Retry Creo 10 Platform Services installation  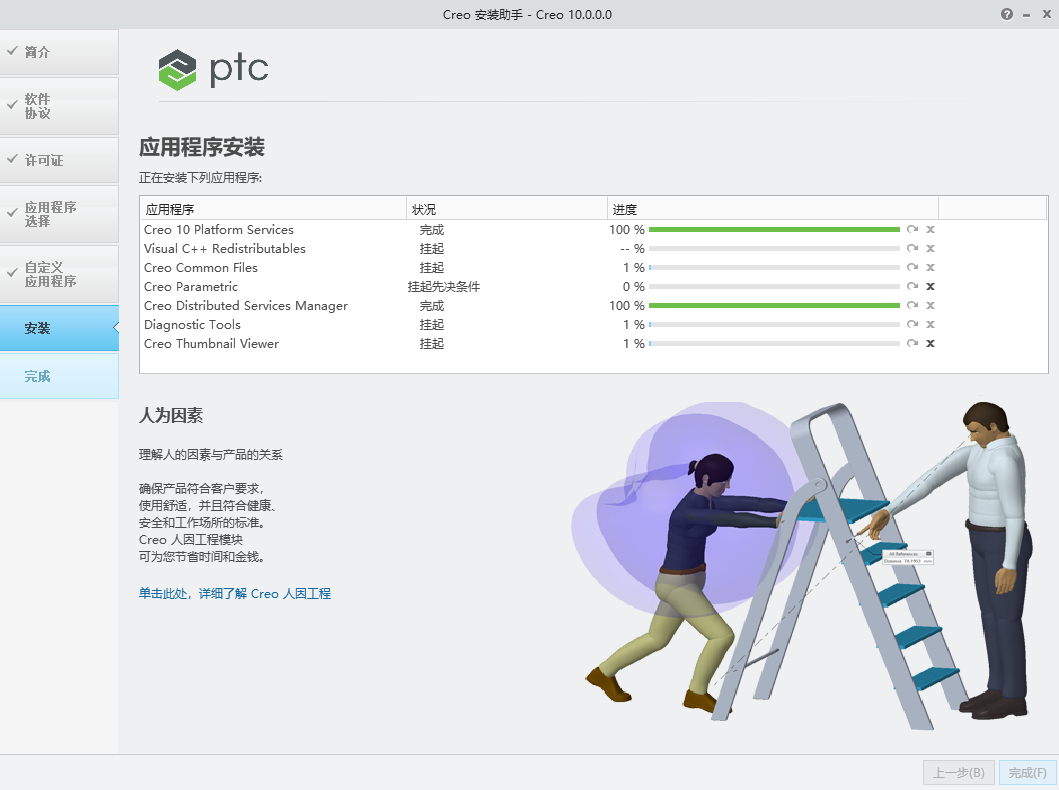(x=911, y=229)
